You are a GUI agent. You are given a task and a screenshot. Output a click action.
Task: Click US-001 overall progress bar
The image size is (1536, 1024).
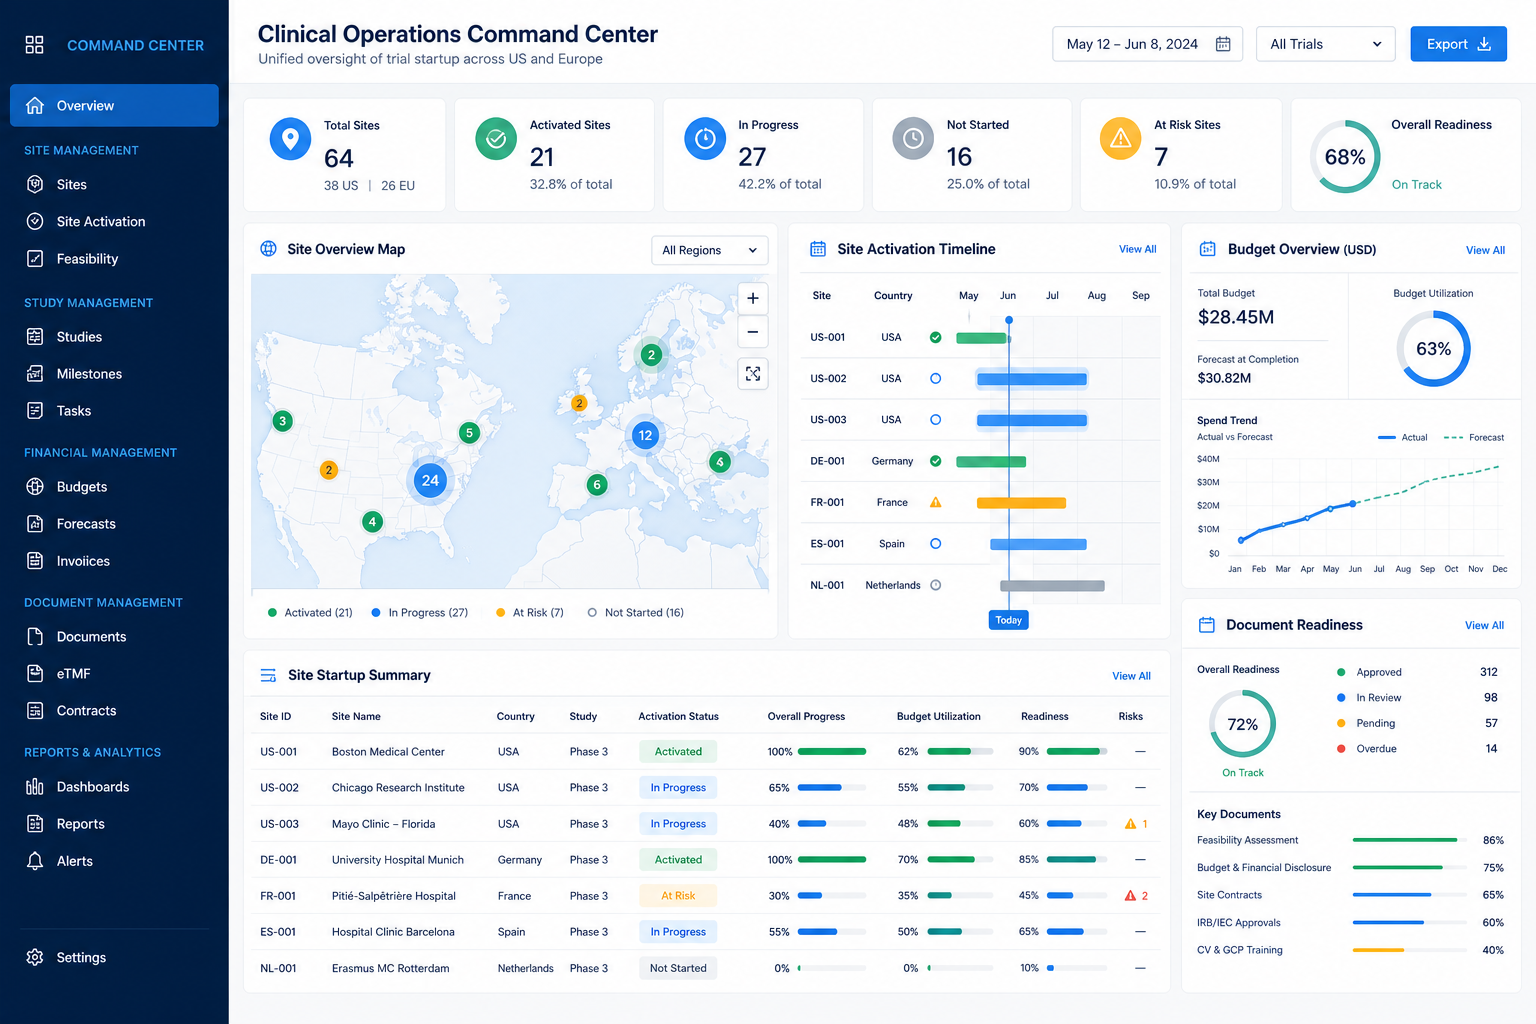(x=832, y=752)
